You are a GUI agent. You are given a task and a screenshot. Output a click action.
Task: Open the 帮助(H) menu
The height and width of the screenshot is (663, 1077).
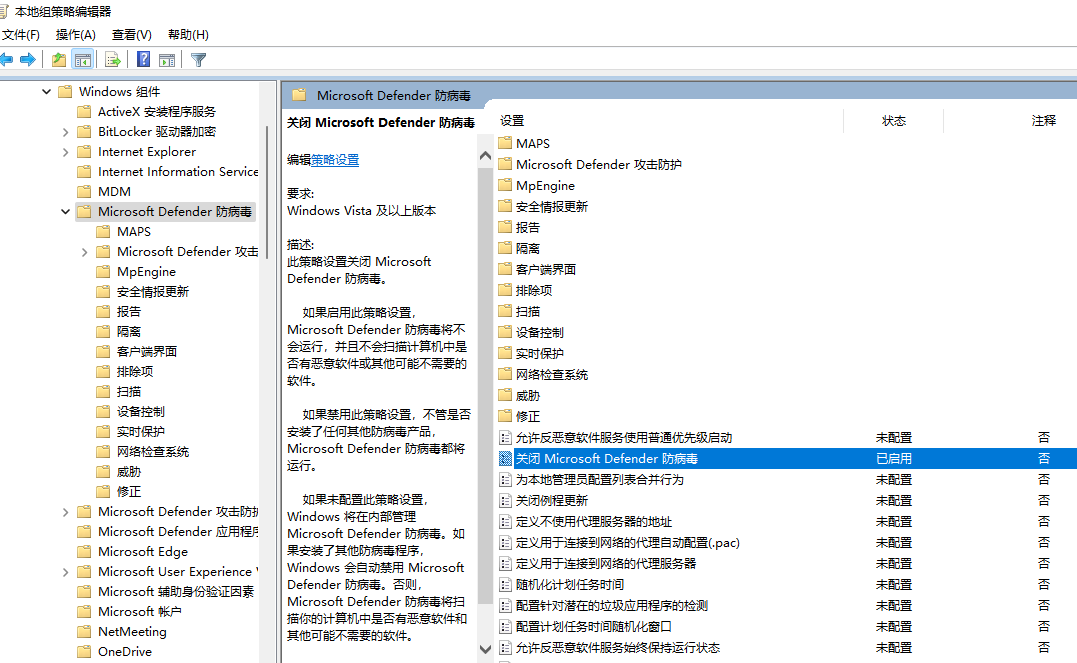tap(188, 34)
